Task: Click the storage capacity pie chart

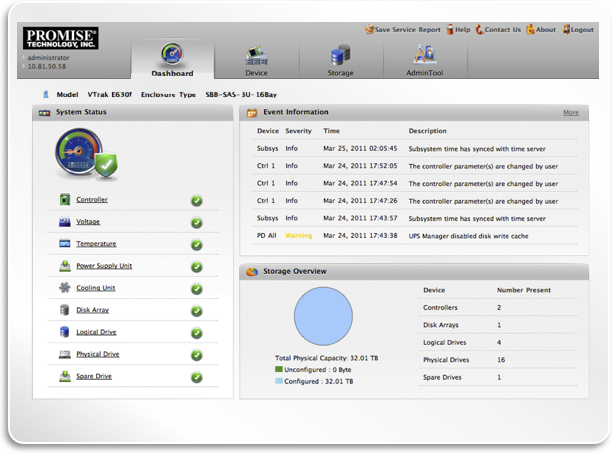Action: [x=323, y=316]
